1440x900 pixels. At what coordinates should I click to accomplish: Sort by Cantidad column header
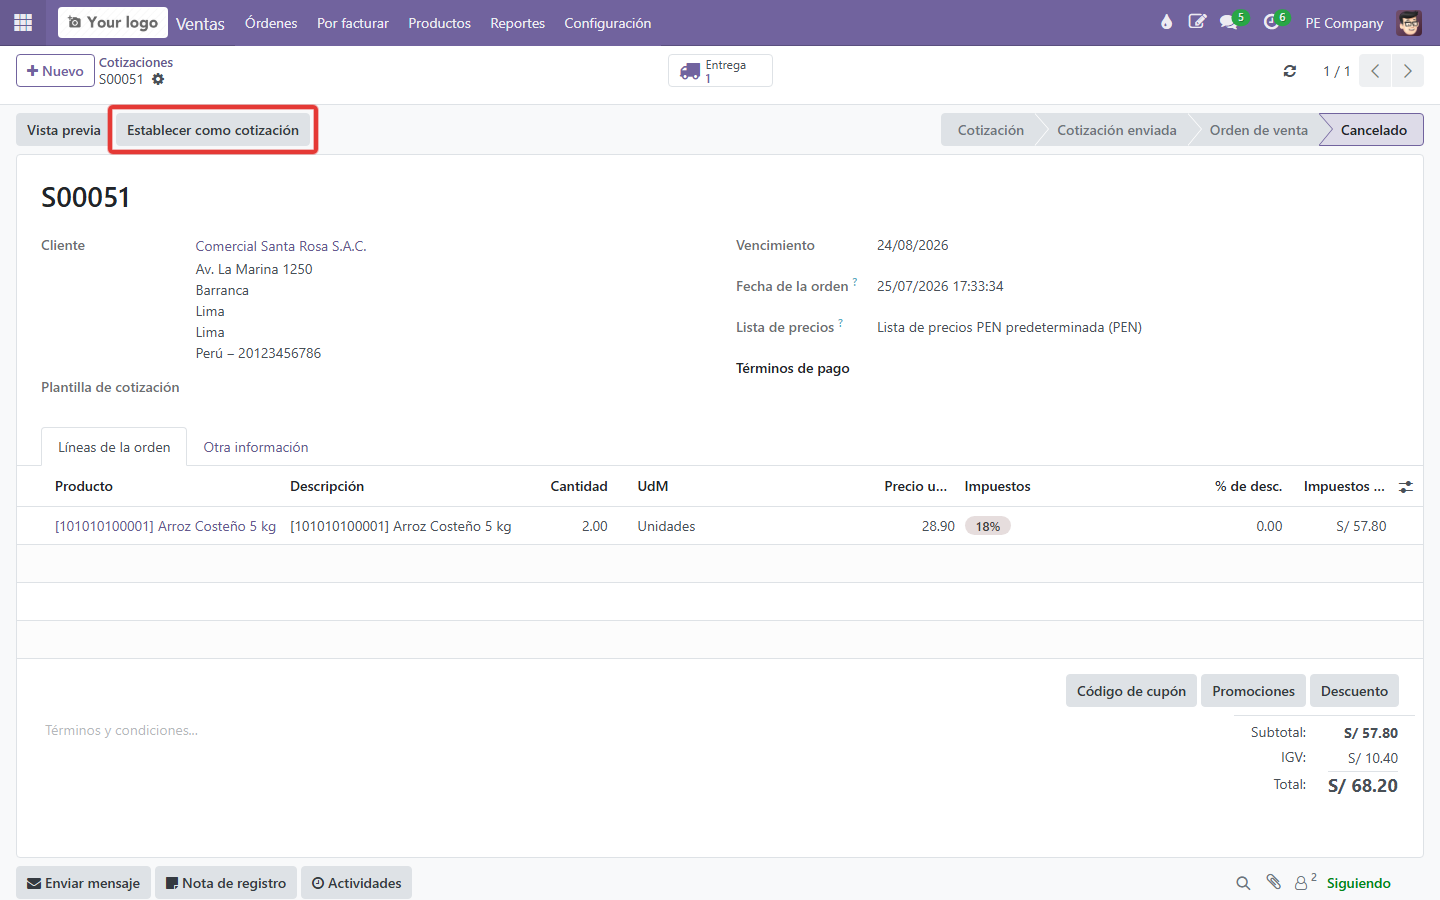coord(579,486)
